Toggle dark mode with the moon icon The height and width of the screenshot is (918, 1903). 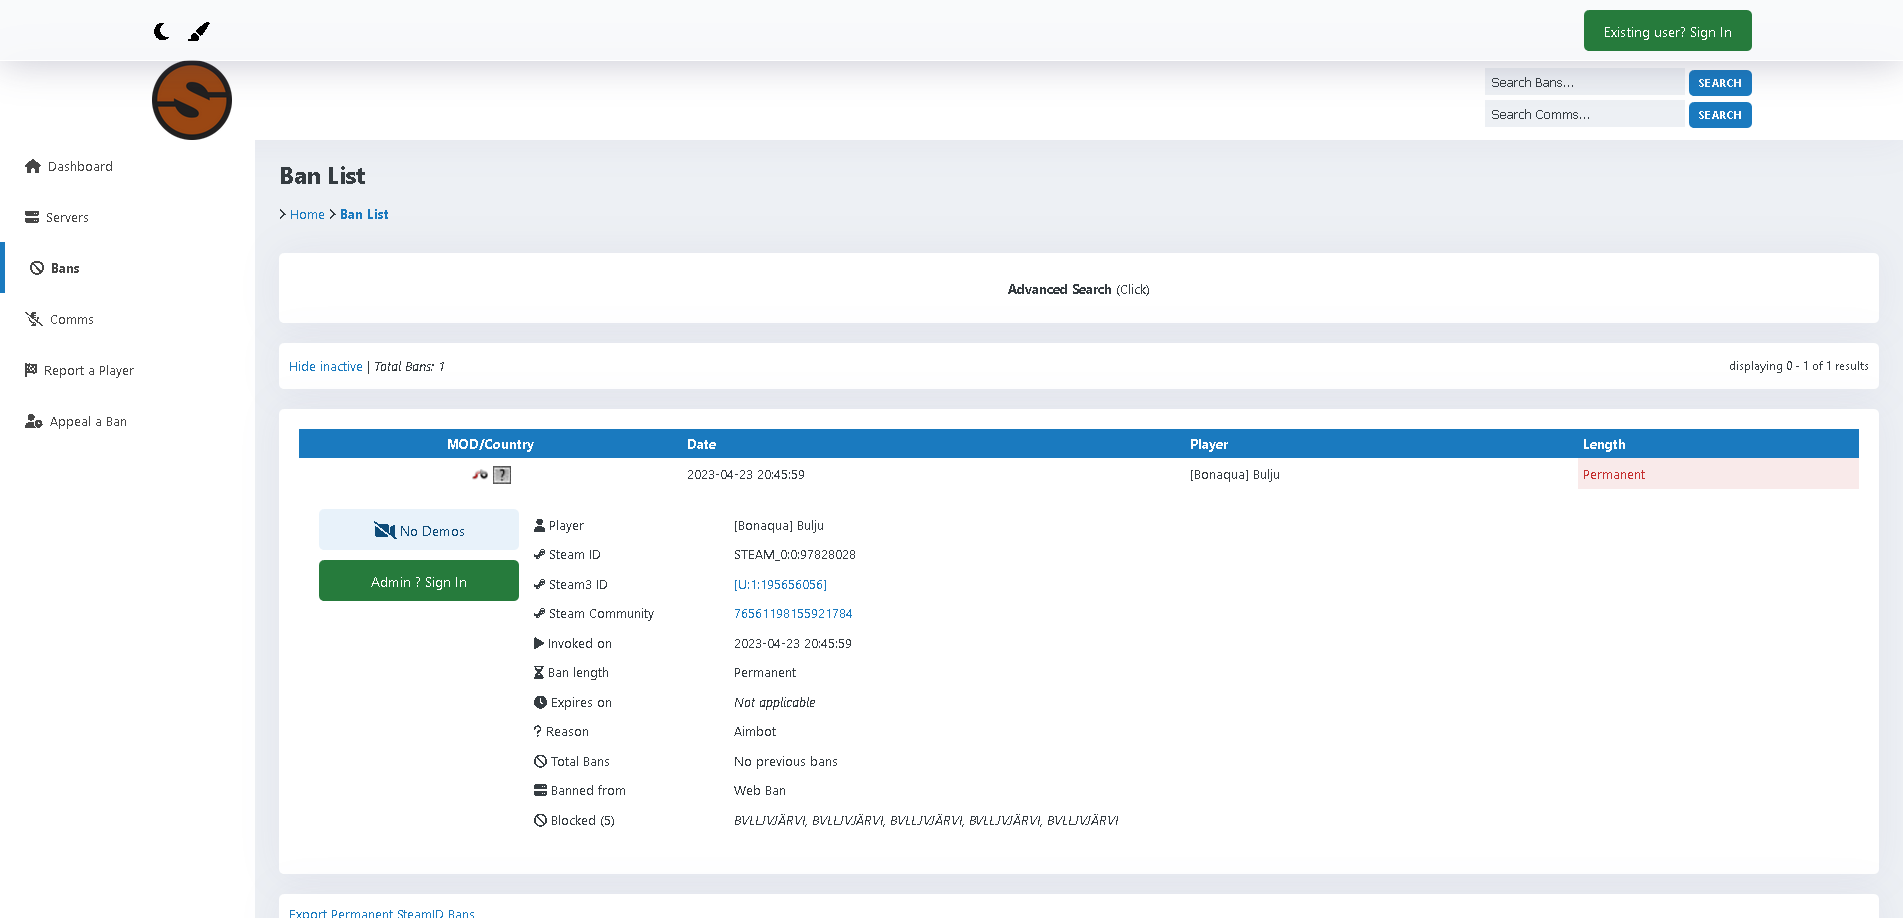[x=162, y=32]
